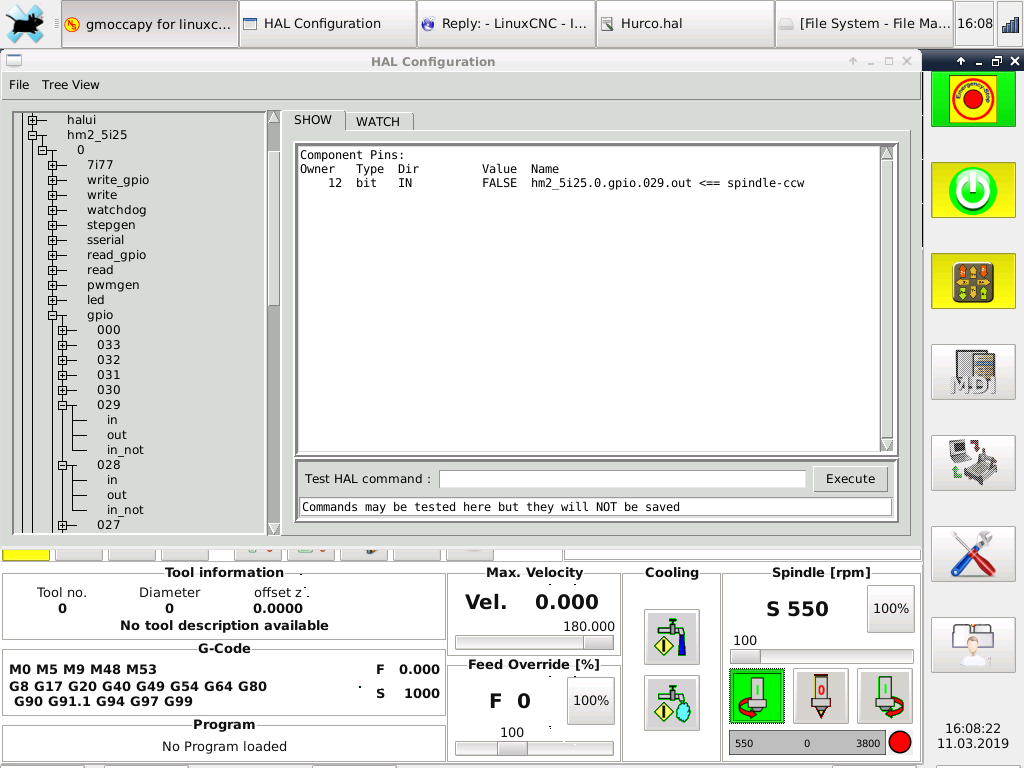The height and width of the screenshot is (768, 1024).
Task: Switch to File System file manager taskbar window
Action: [x=865, y=24]
